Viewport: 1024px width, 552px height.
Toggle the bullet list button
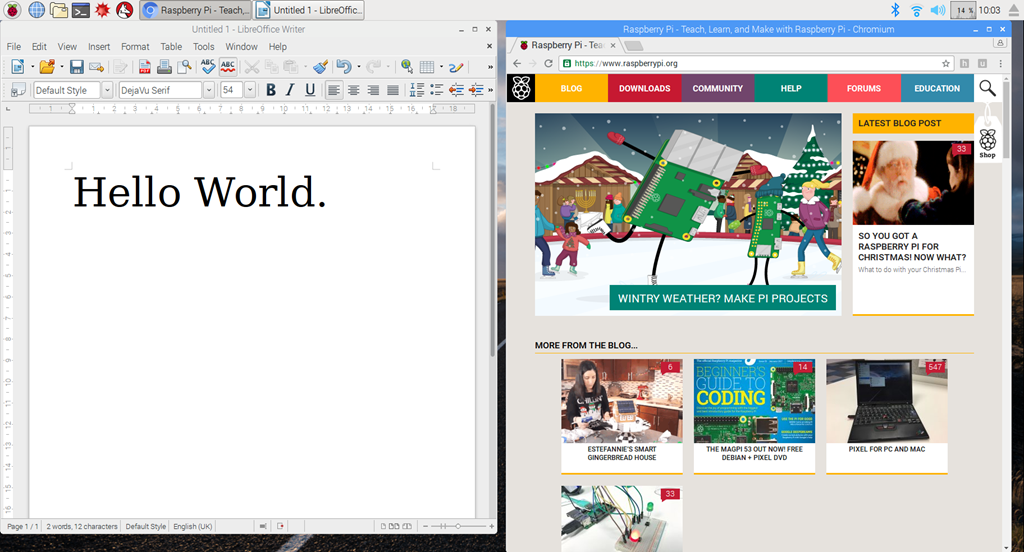coord(436,90)
